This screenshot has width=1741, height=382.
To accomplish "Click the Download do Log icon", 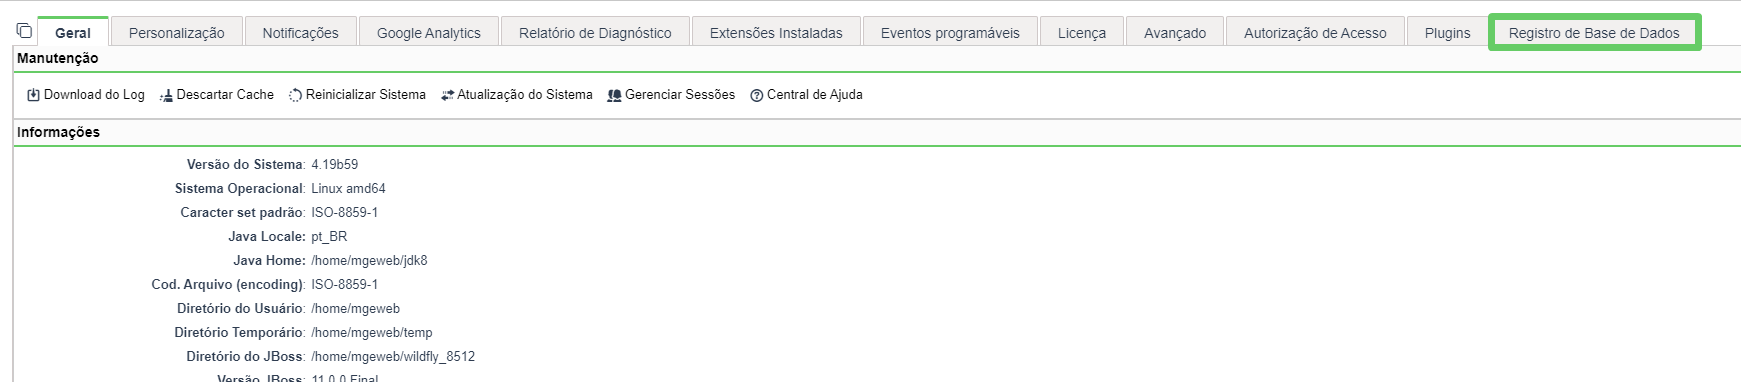I will tap(33, 95).
